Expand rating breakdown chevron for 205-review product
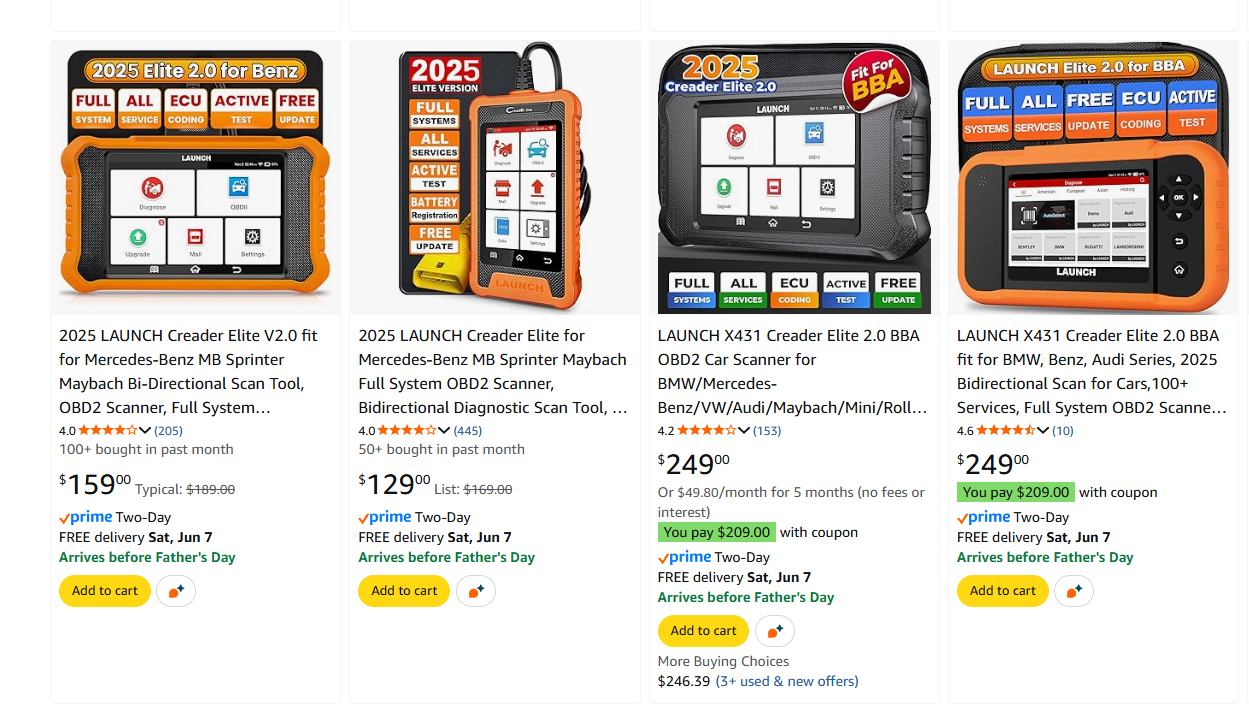 pyautogui.click(x=146, y=431)
